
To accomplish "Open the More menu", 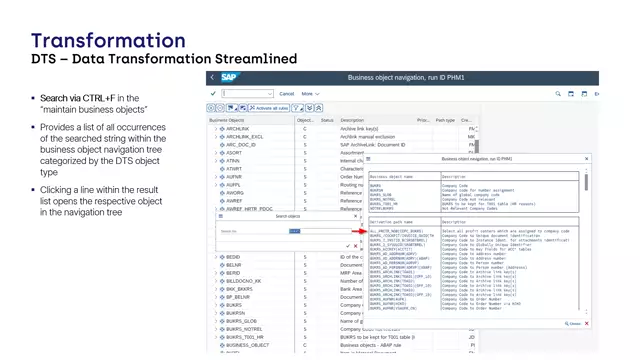I will (x=310, y=94).
